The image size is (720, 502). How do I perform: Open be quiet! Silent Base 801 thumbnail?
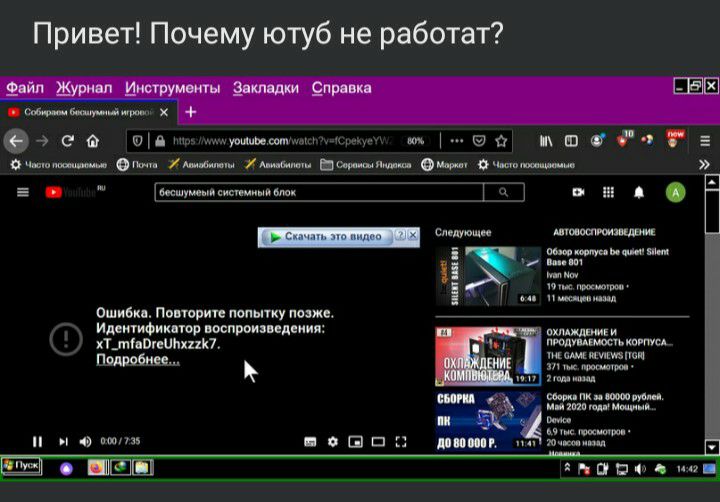(488, 276)
